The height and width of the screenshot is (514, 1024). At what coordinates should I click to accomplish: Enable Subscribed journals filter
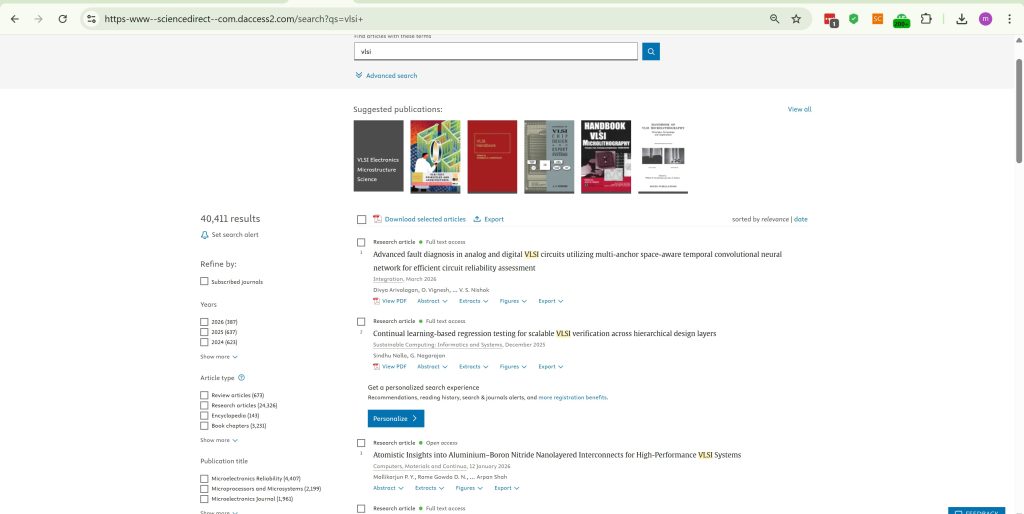tap(204, 281)
